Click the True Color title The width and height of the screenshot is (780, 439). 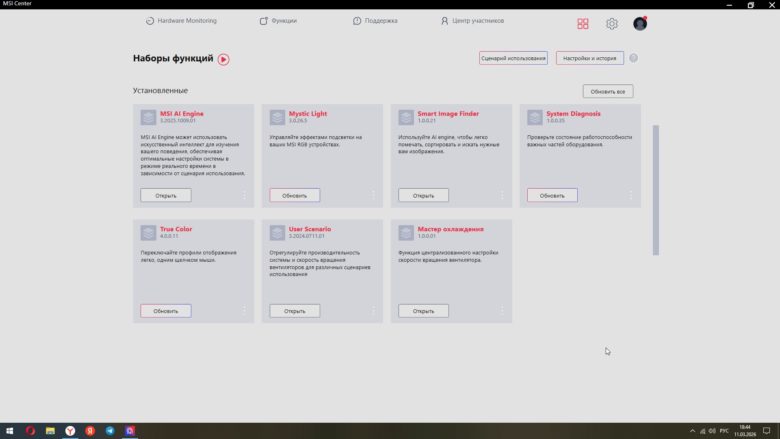click(x=176, y=229)
